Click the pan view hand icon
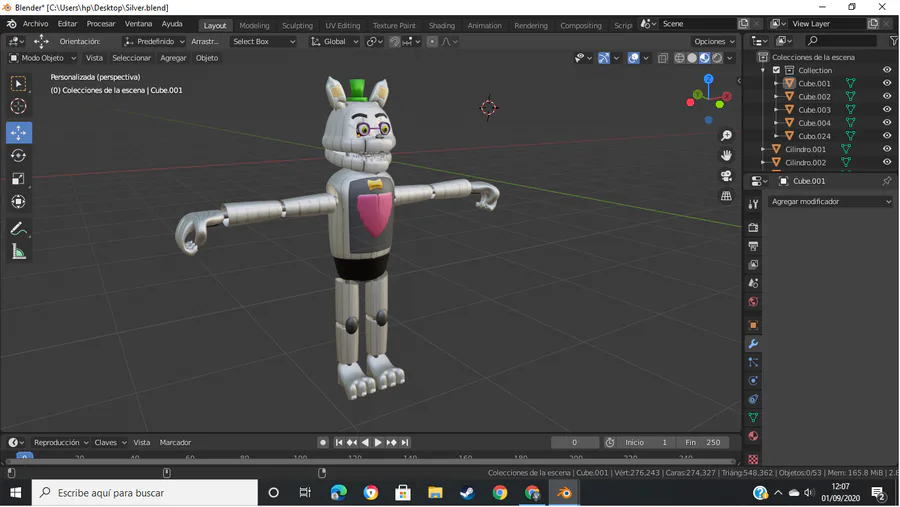Screen dimensions: 900x507 [x=726, y=156]
